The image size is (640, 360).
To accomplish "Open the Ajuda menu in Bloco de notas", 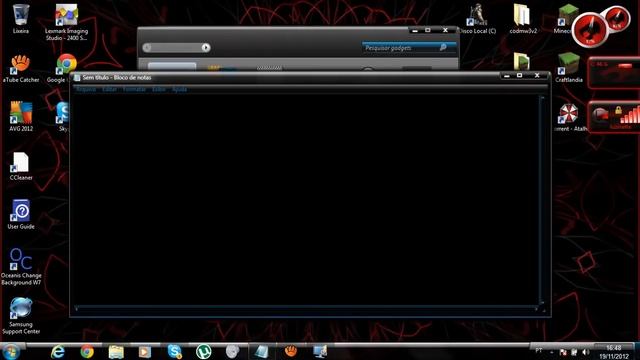I will point(179,89).
